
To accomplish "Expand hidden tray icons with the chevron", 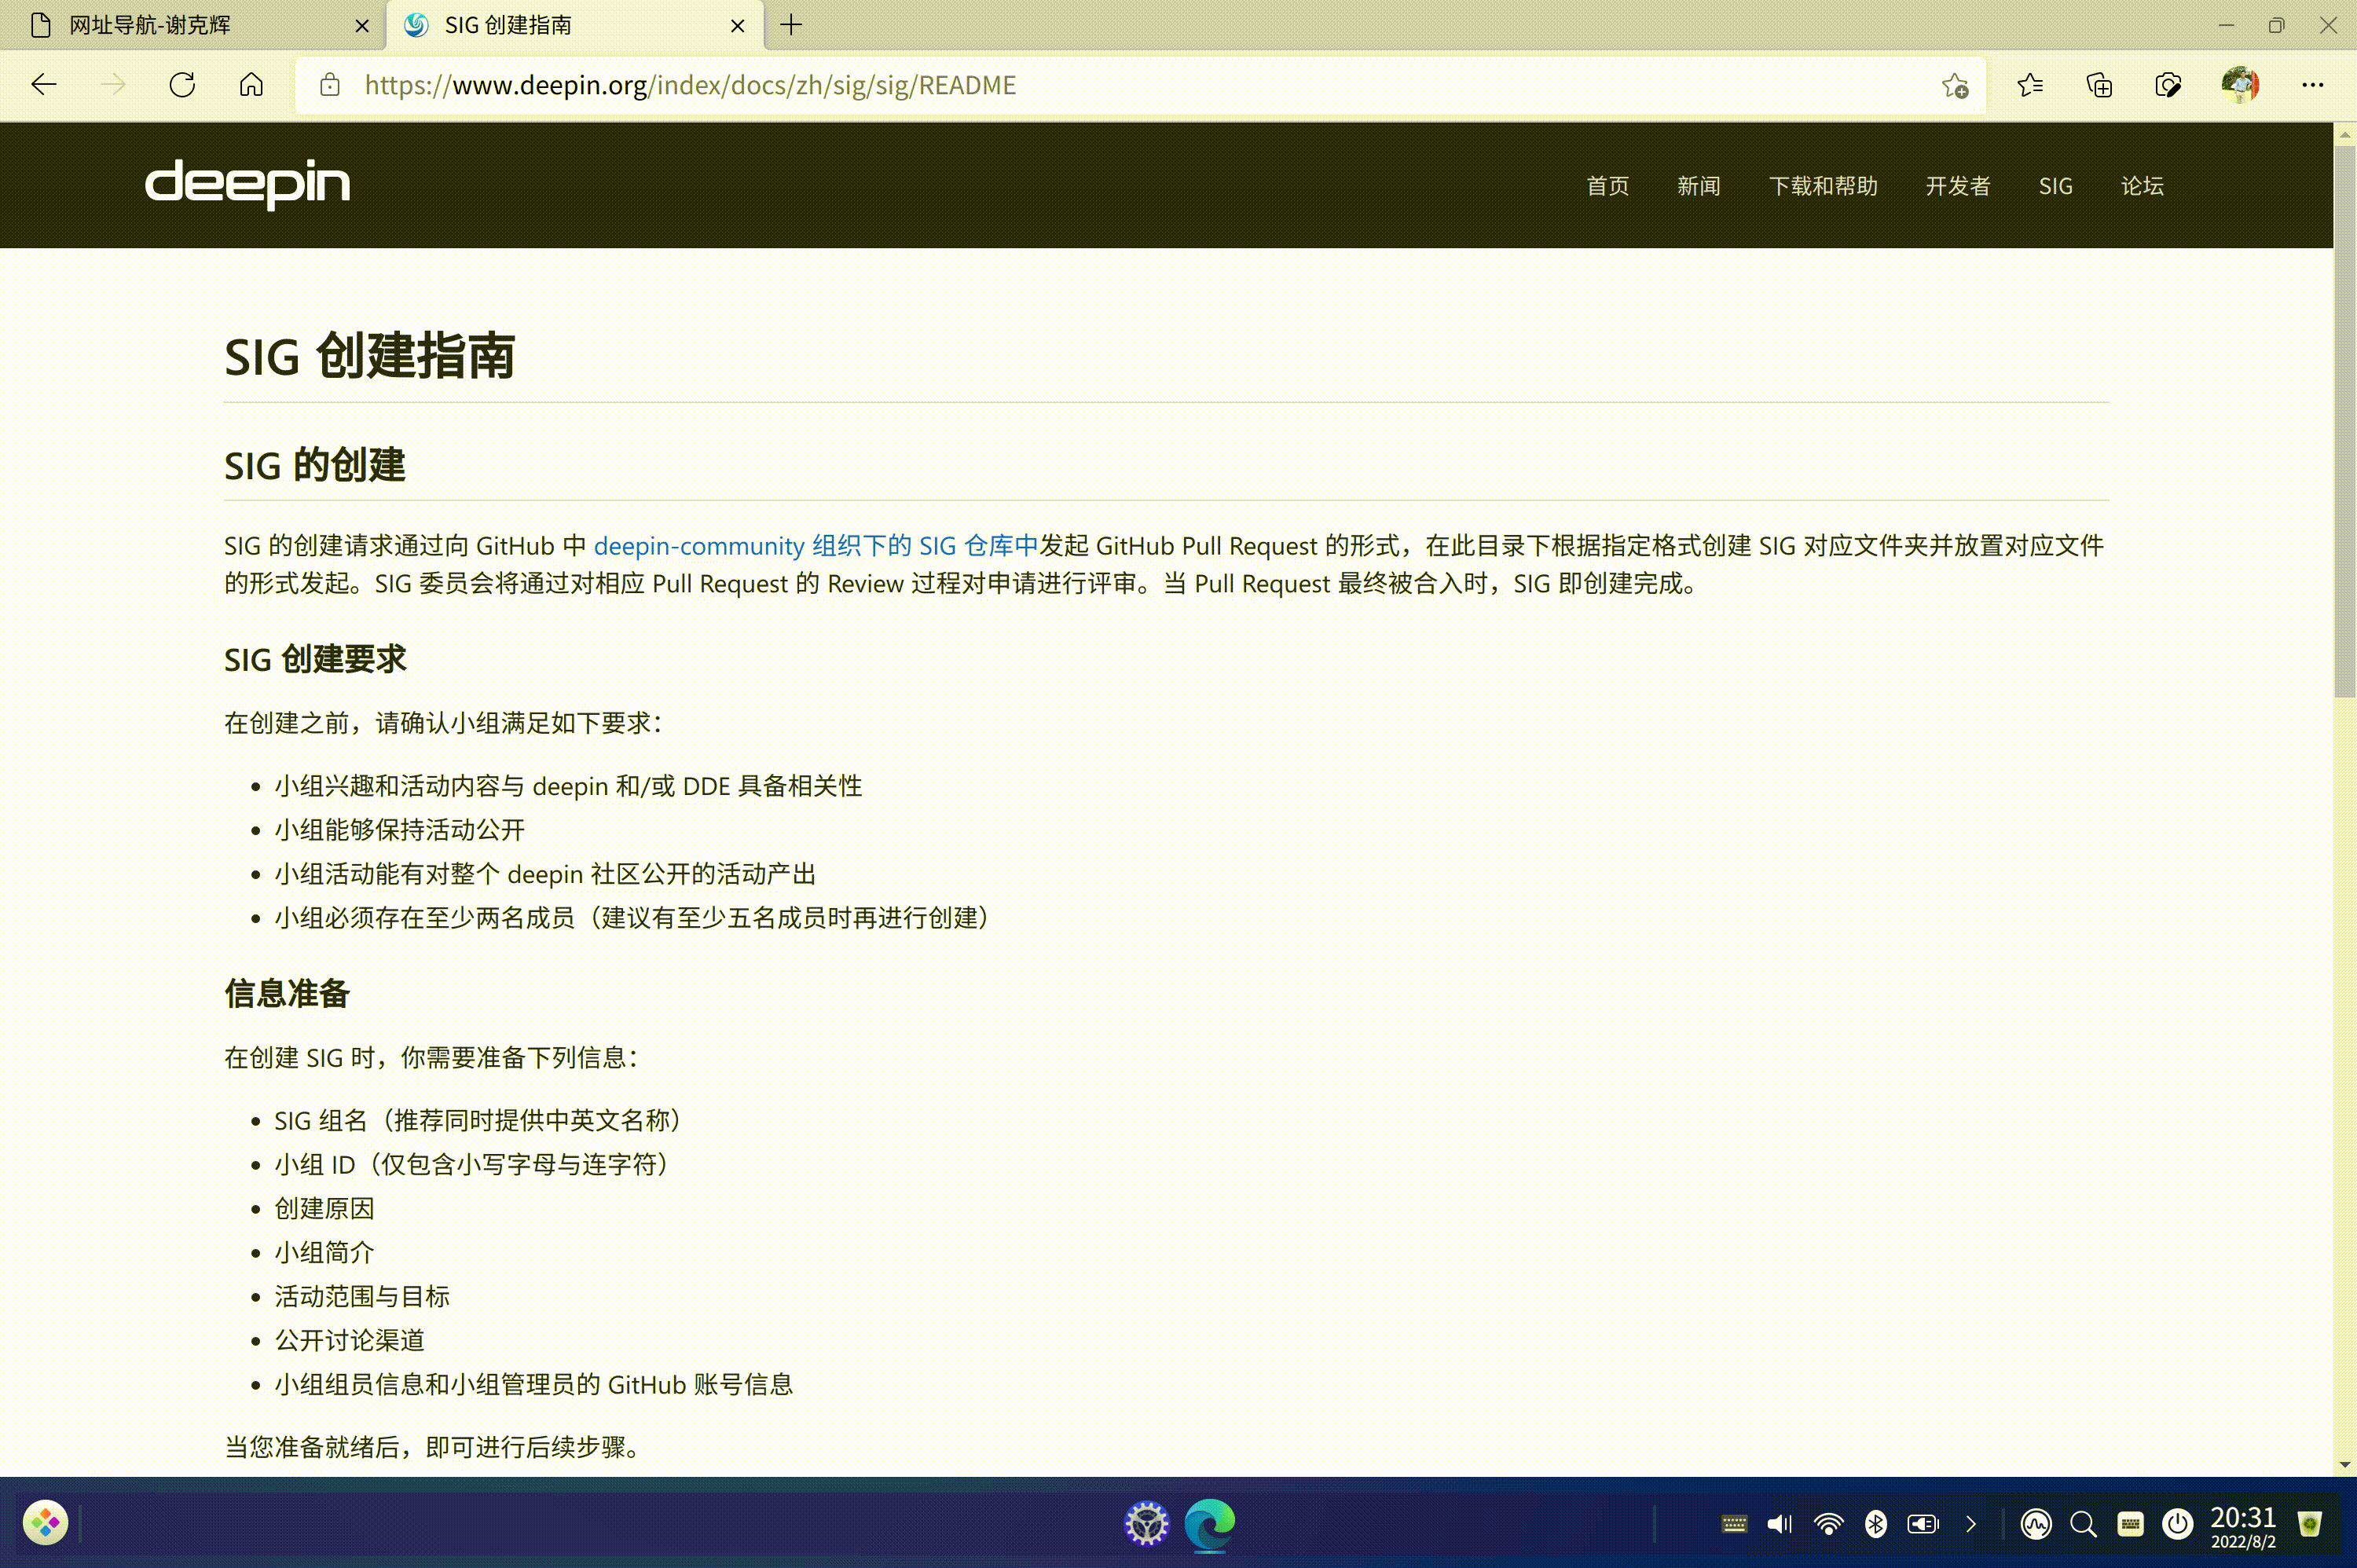I will click(1971, 1523).
